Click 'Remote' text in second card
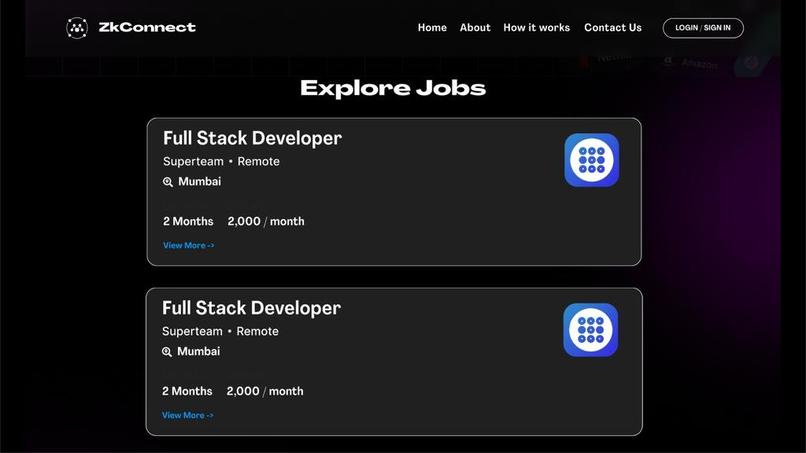The width and height of the screenshot is (806, 453). 258,331
